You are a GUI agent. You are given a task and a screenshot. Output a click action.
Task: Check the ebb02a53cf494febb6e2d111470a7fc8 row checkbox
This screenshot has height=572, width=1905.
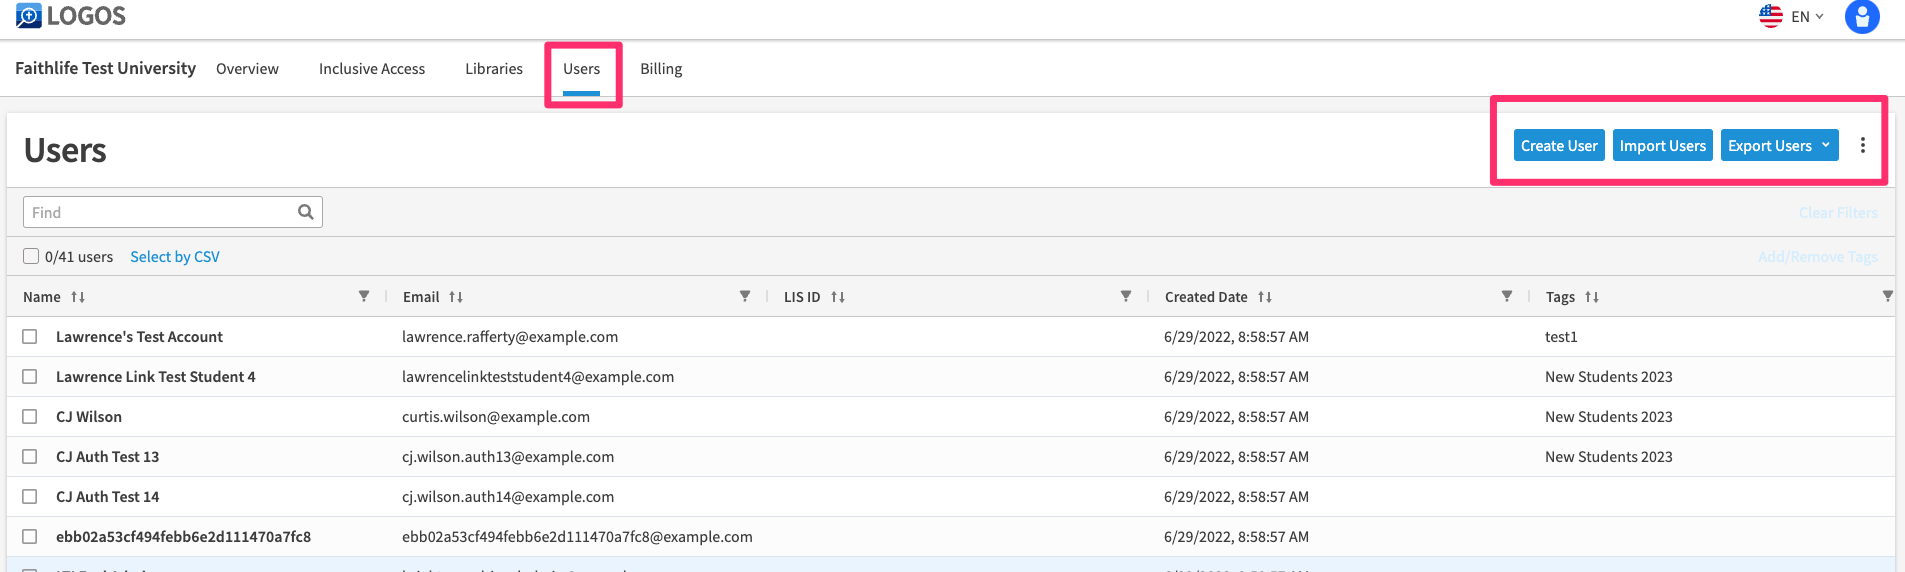(30, 537)
